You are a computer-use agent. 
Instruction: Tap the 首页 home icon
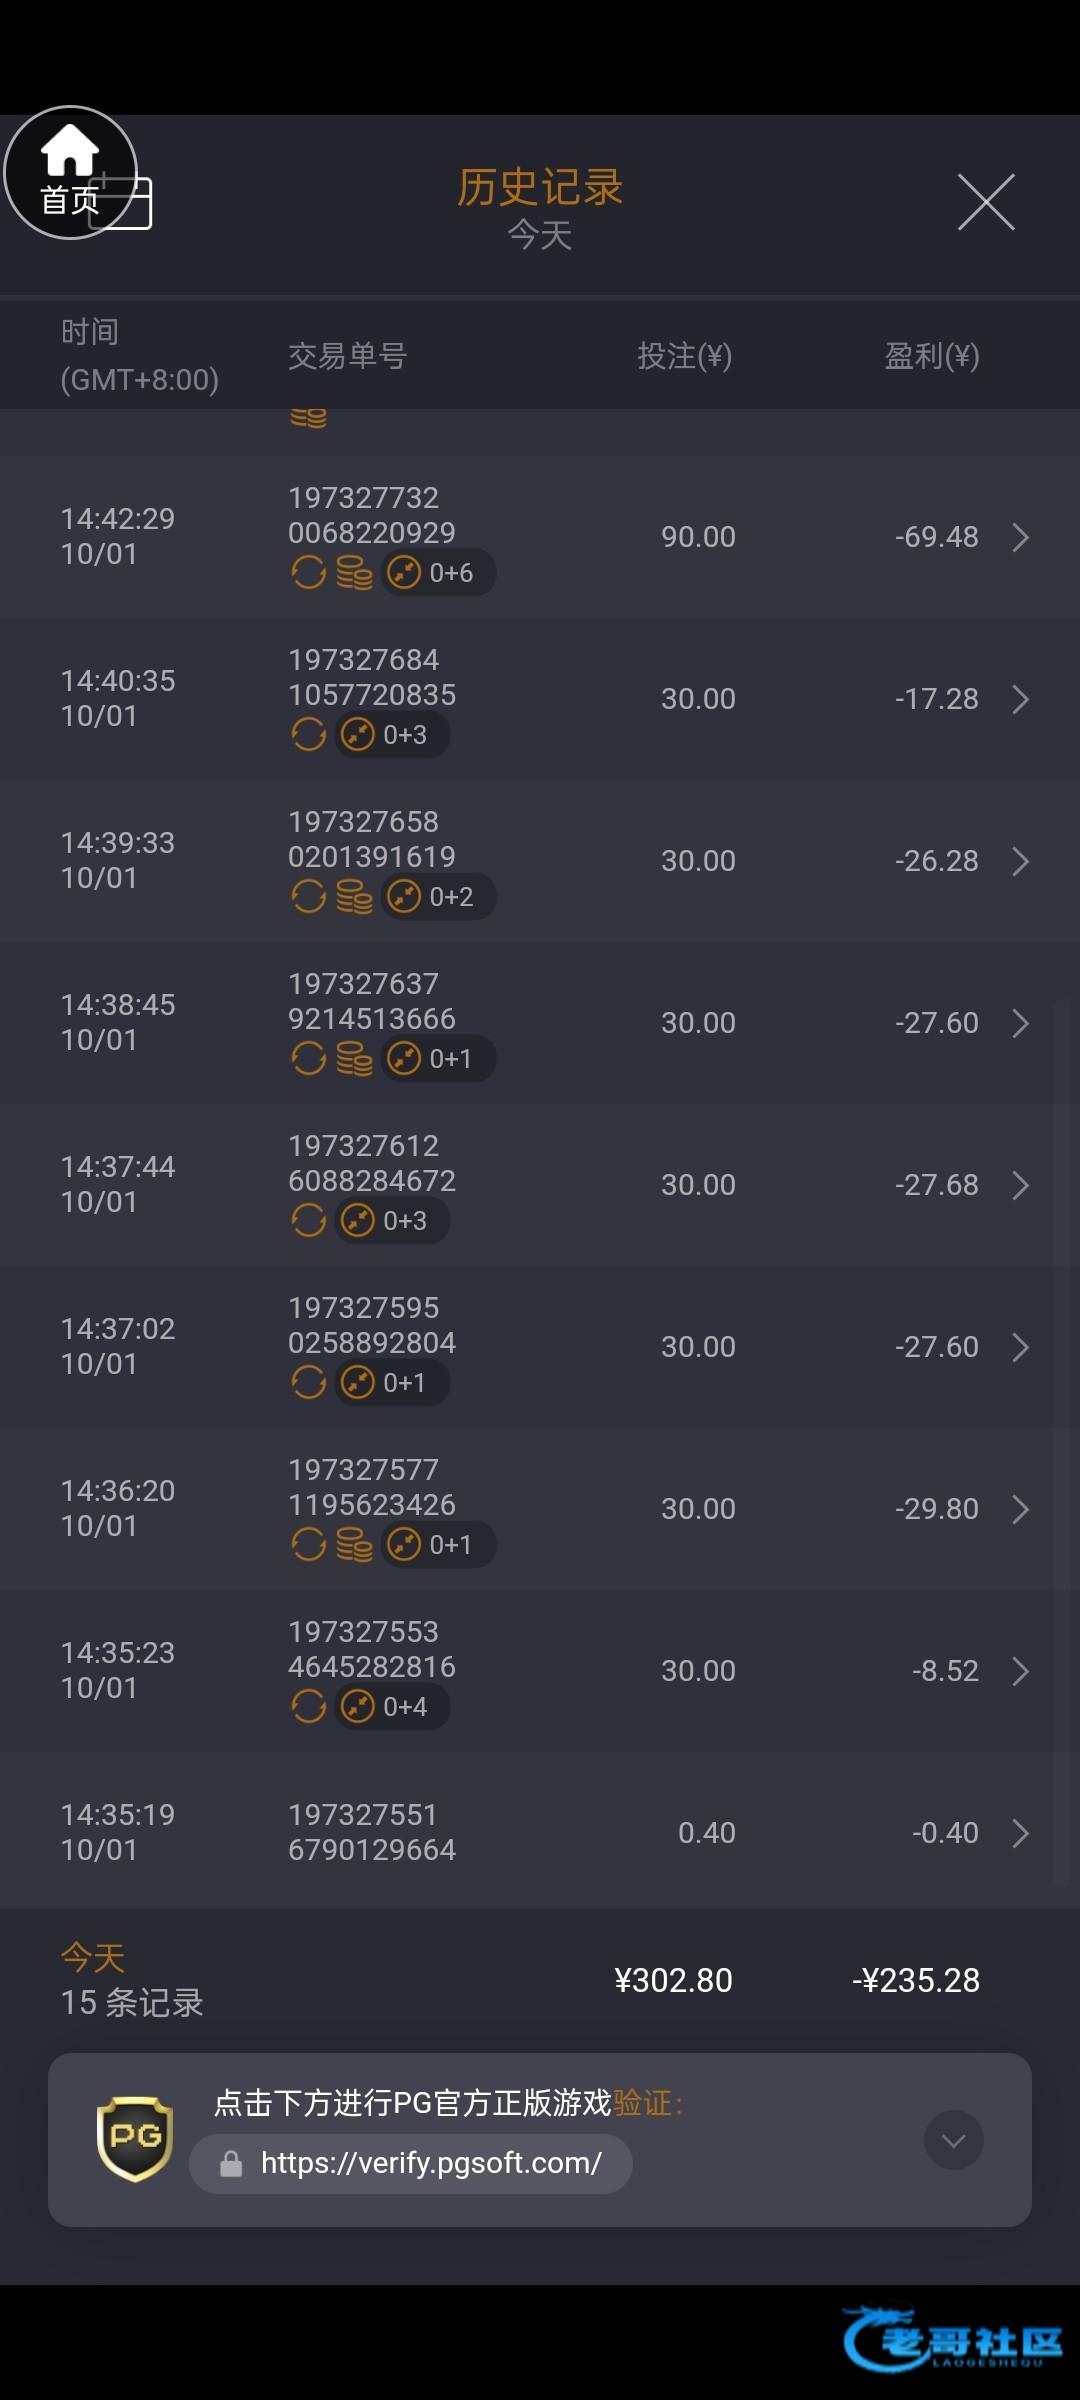[70, 172]
